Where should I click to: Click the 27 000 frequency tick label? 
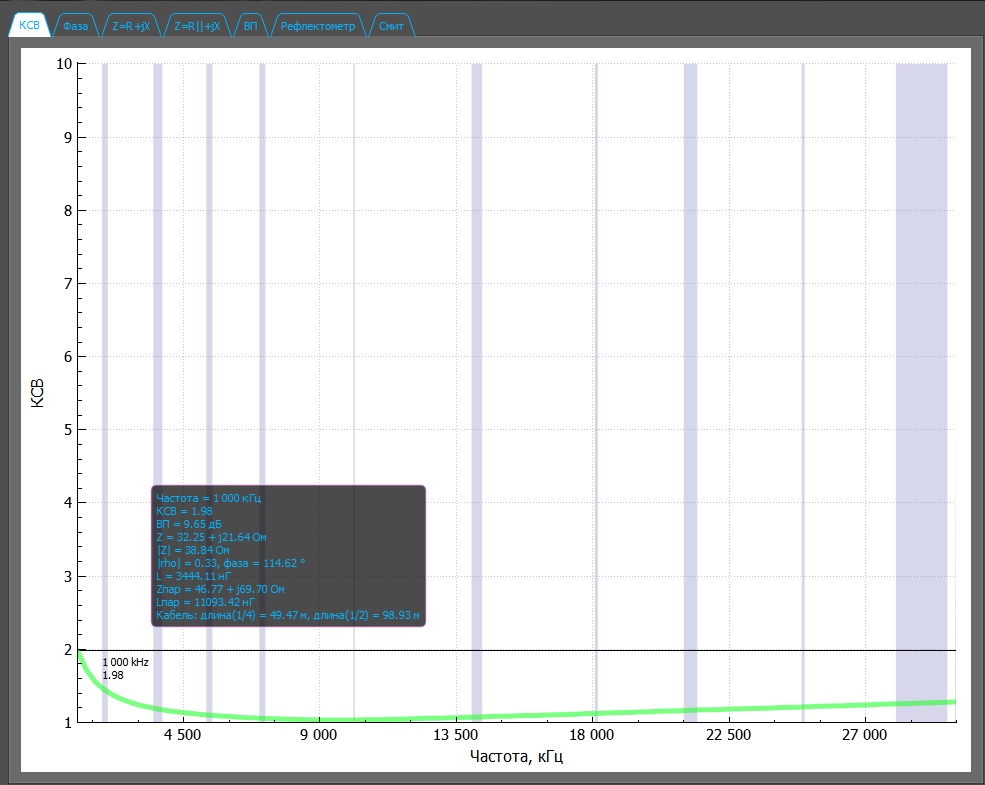point(864,737)
